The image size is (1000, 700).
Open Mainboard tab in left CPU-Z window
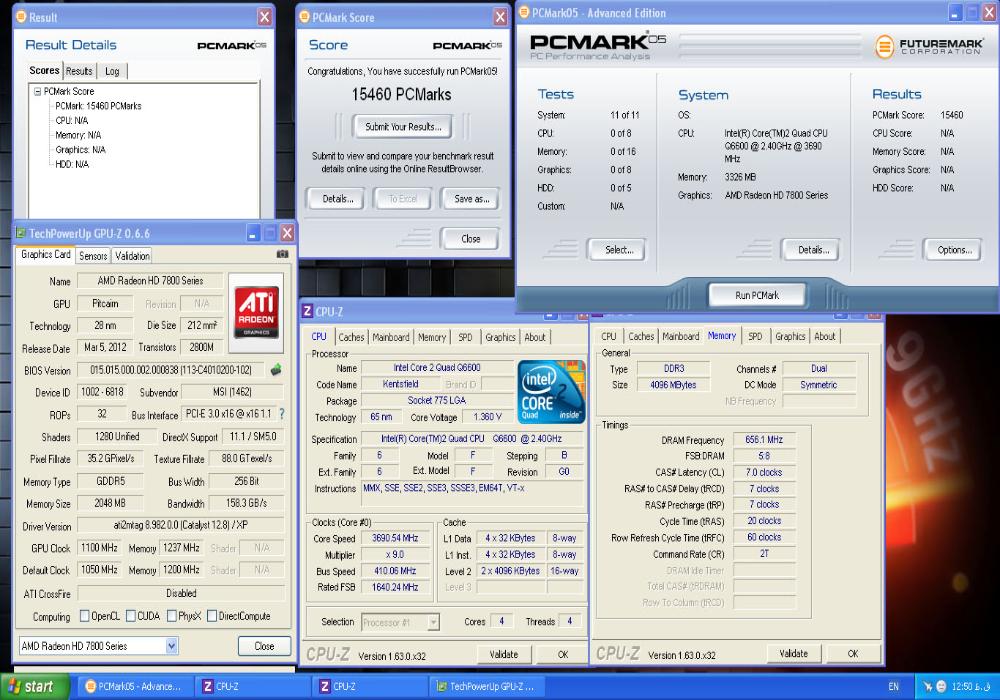point(390,337)
